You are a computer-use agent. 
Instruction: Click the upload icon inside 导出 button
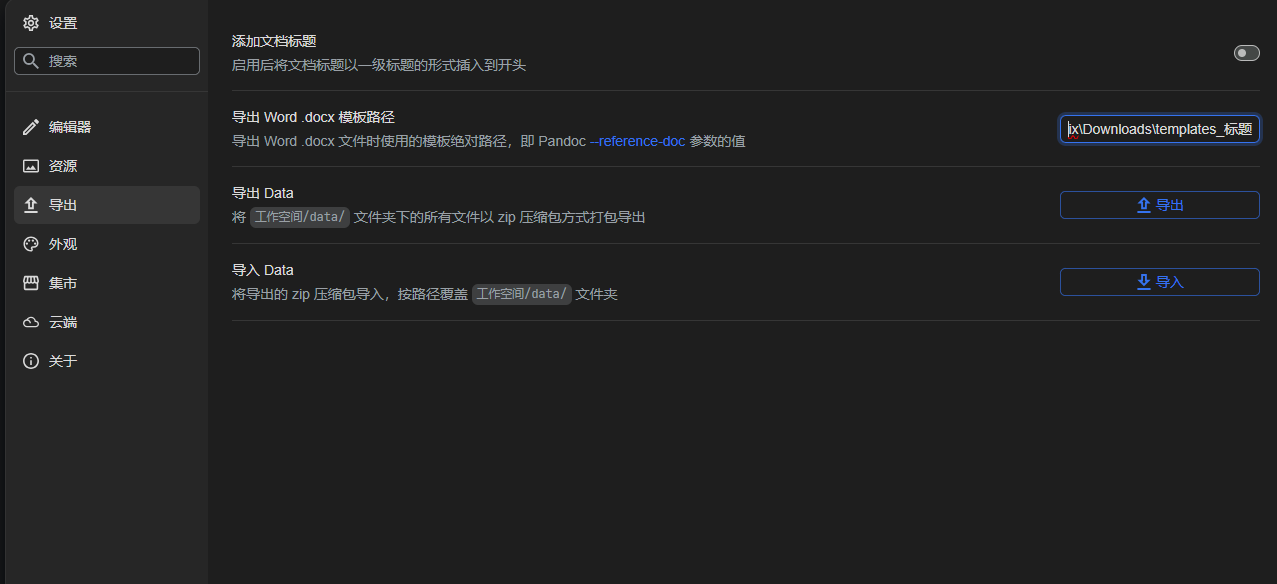click(1142, 204)
